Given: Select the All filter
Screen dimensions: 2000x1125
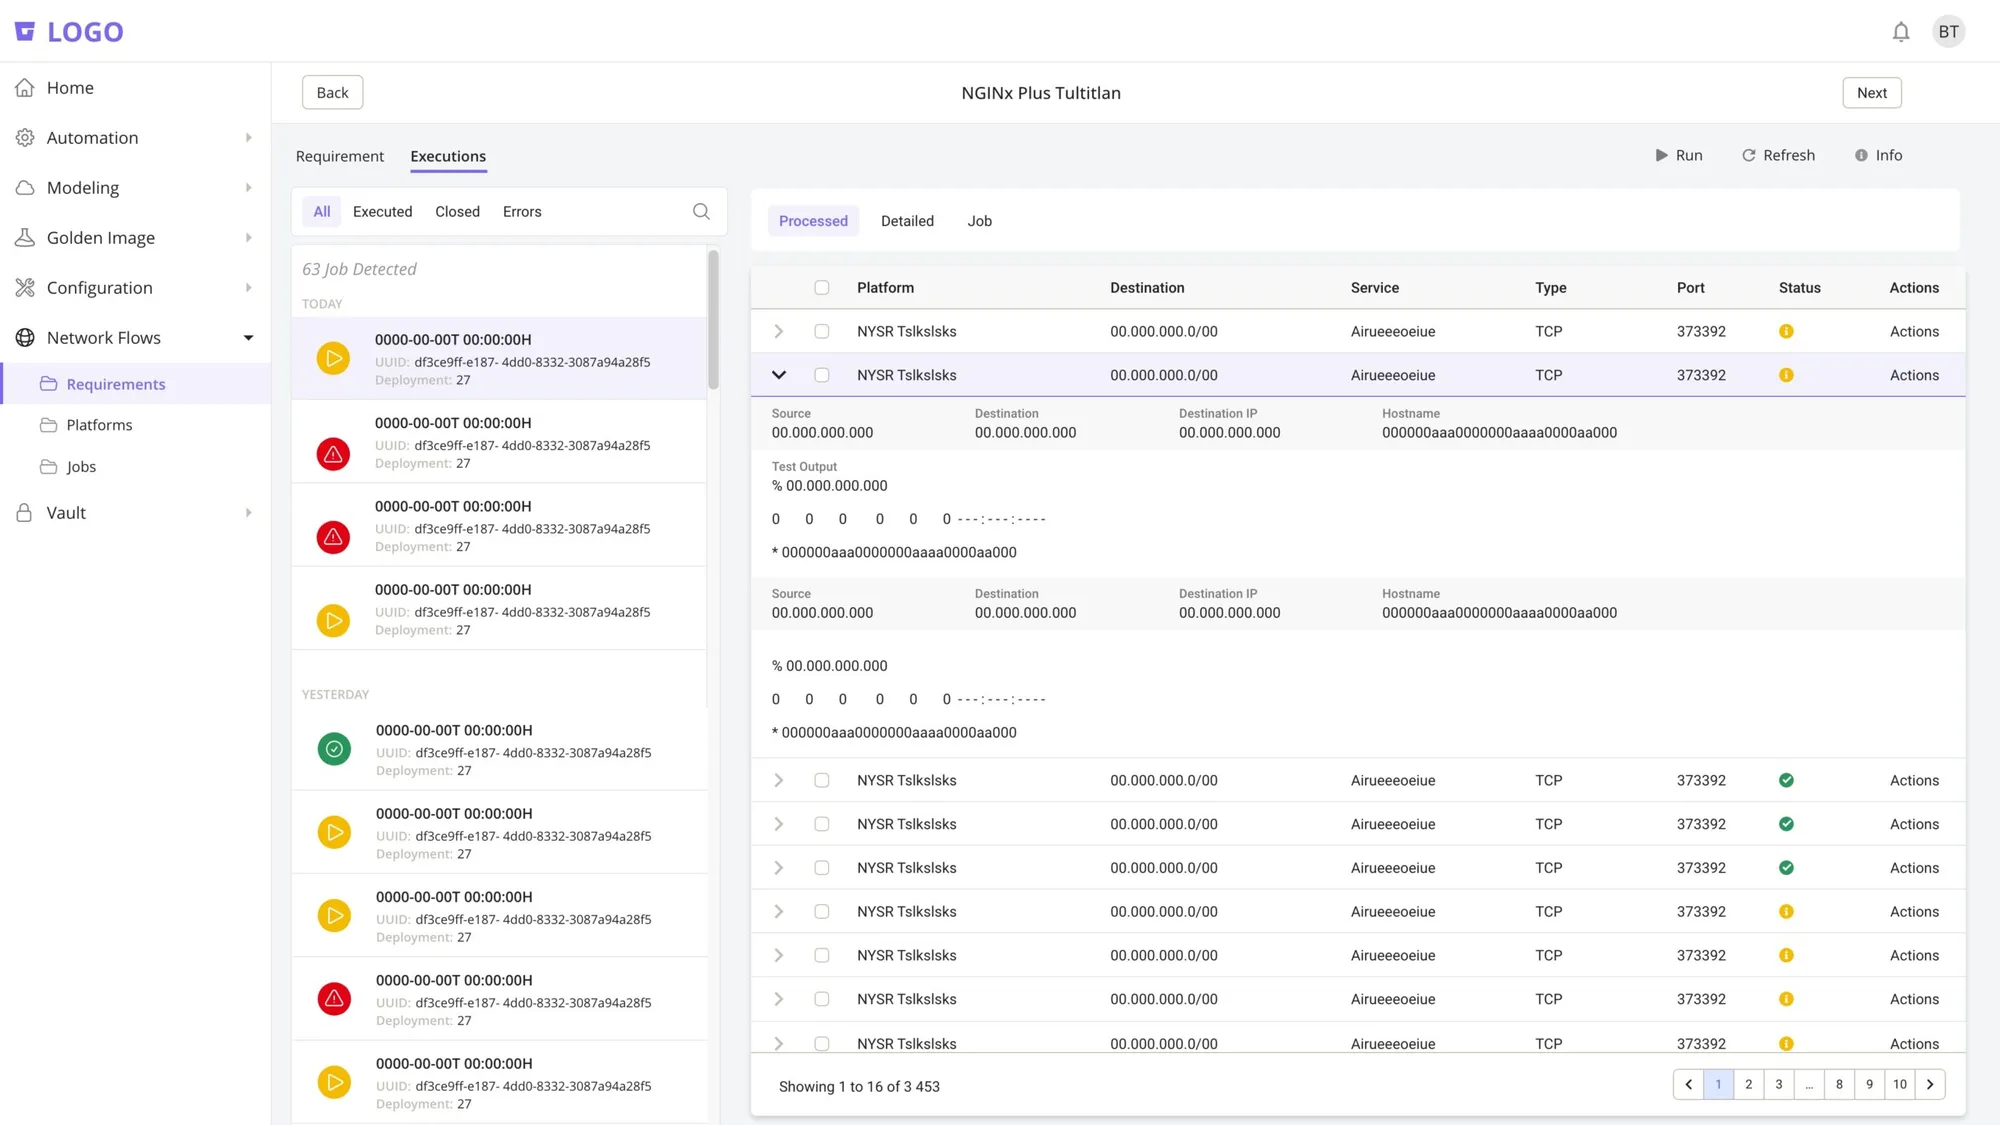Looking at the screenshot, I should pyautogui.click(x=321, y=211).
